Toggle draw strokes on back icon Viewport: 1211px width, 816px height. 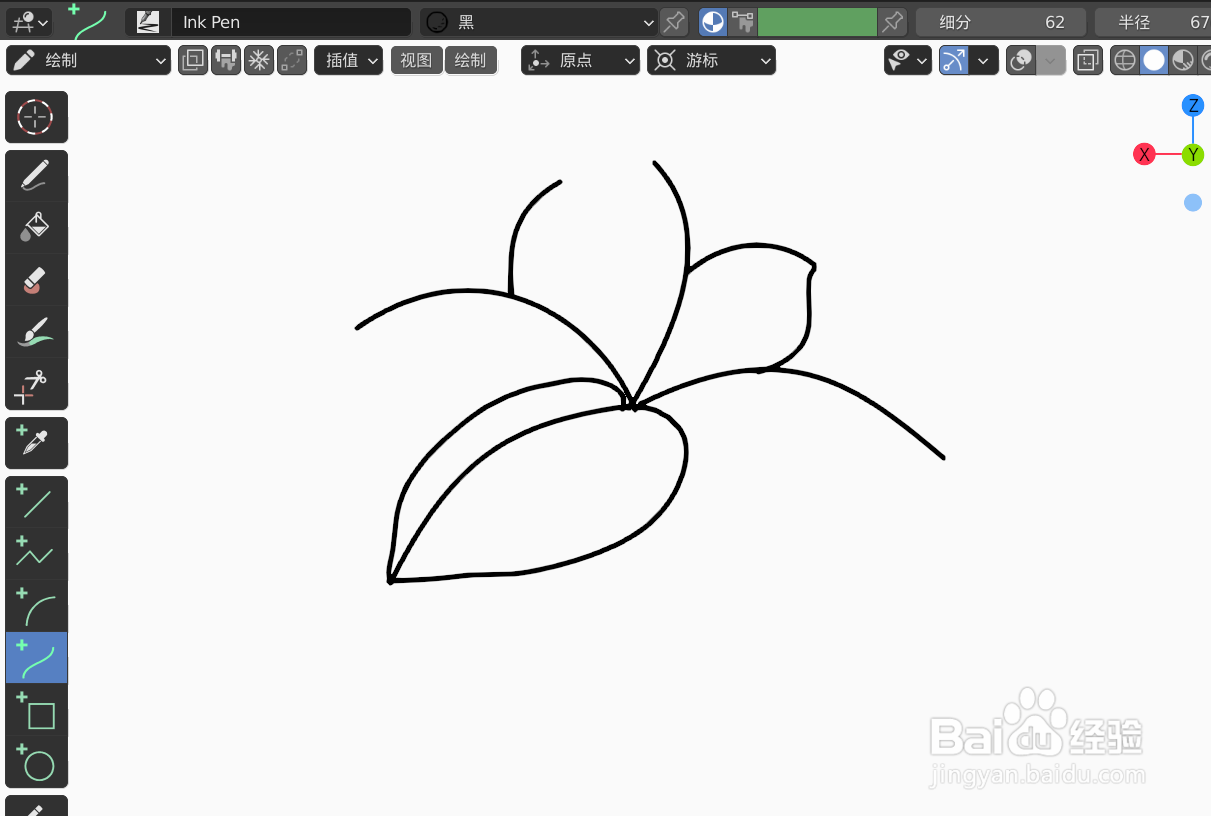(x=193, y=60)
